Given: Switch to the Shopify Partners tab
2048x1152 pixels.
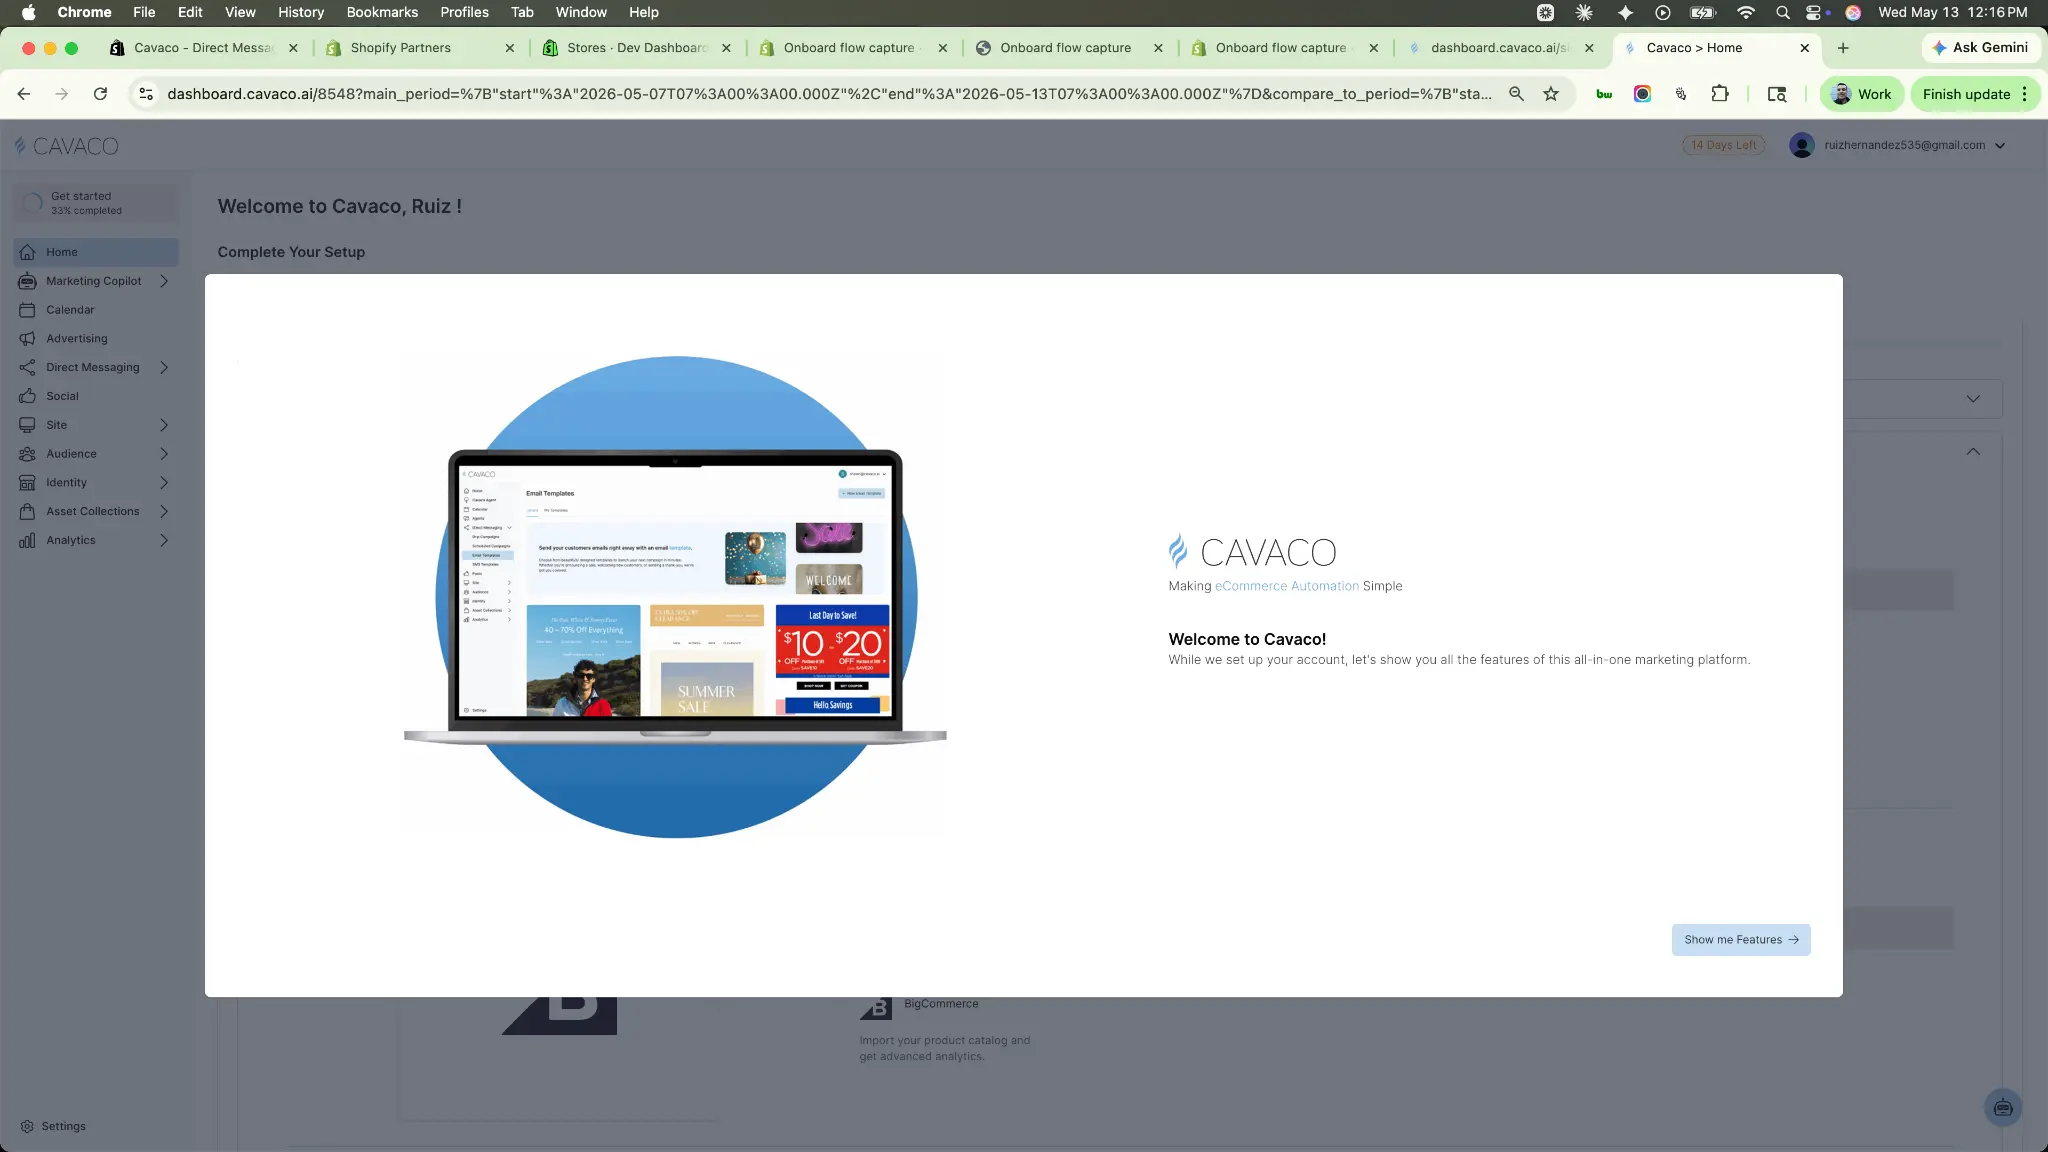Looking at the screenshot, I should 400,48.
